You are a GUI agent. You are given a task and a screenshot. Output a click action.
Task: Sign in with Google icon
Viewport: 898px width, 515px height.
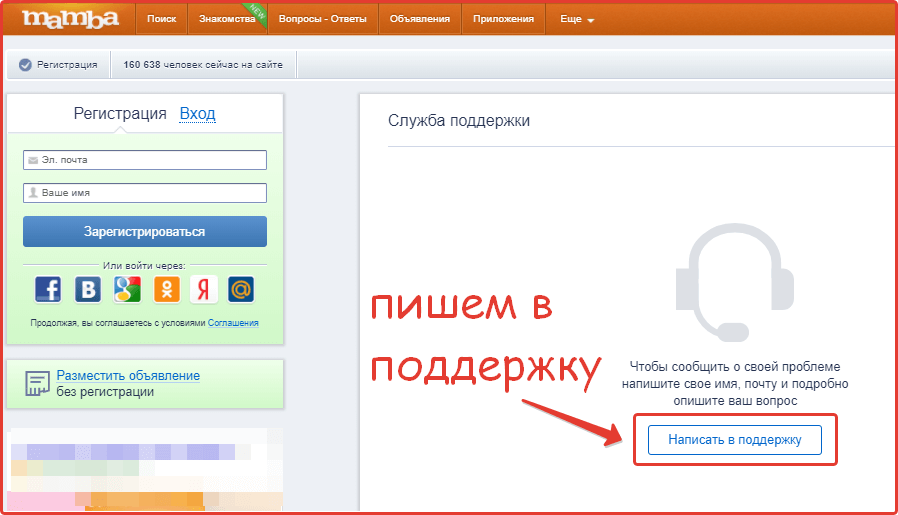coord(127,289)
